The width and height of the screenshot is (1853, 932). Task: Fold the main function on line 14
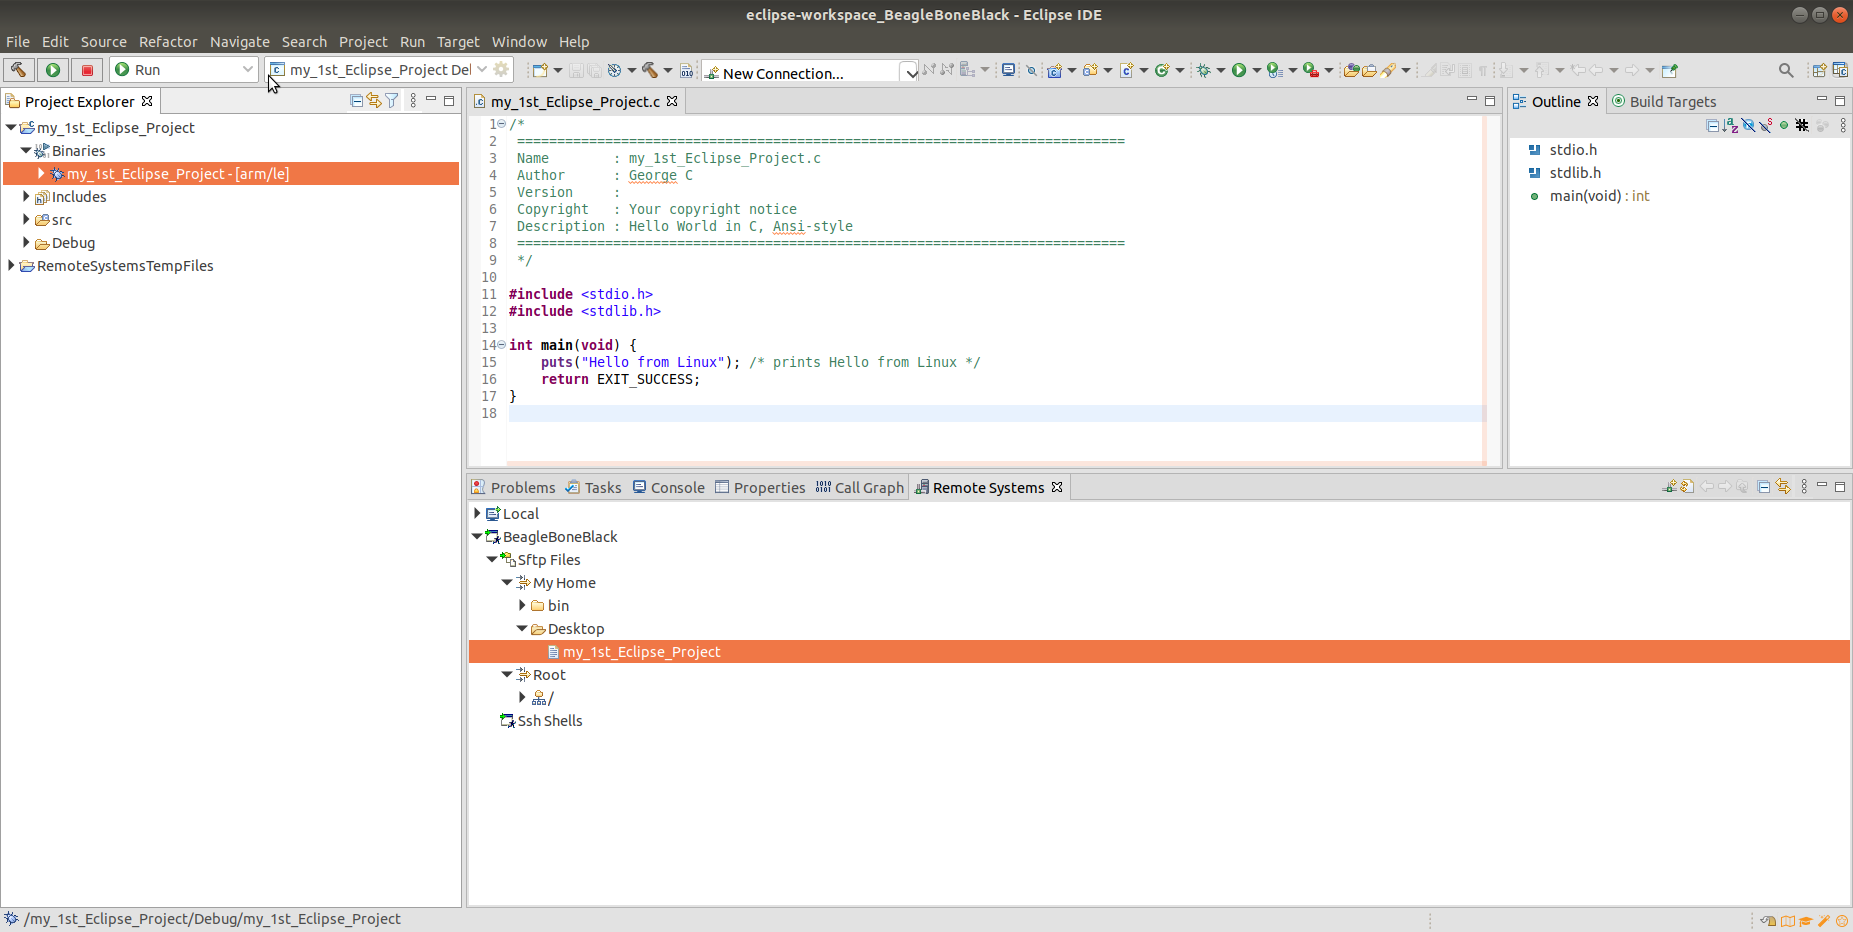502,345
